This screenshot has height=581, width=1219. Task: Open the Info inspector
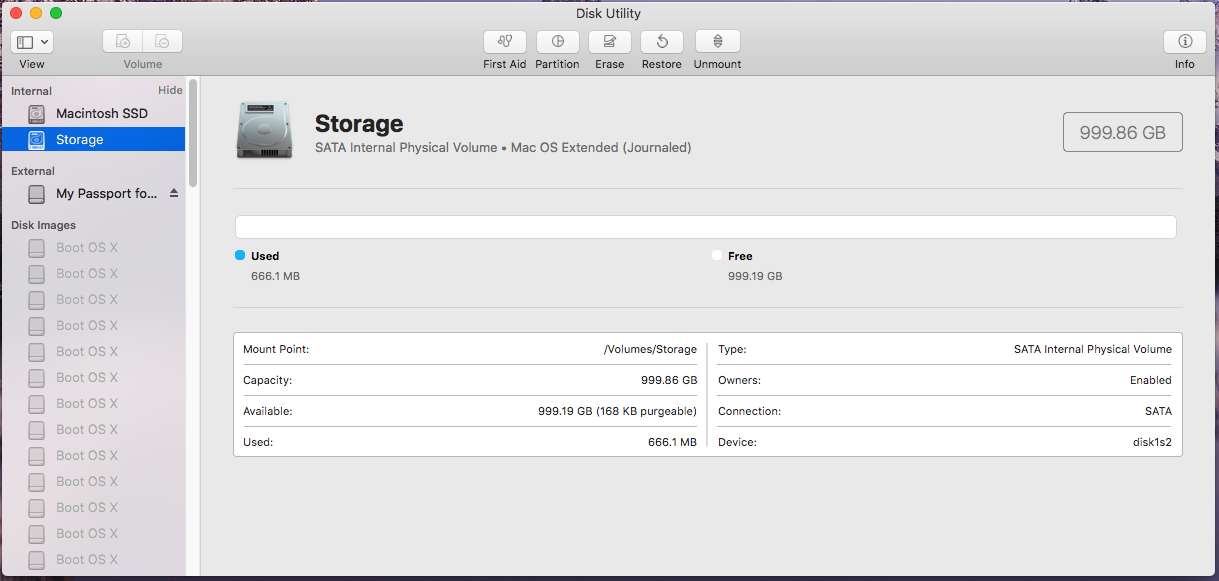click(x=1185, y=42)
